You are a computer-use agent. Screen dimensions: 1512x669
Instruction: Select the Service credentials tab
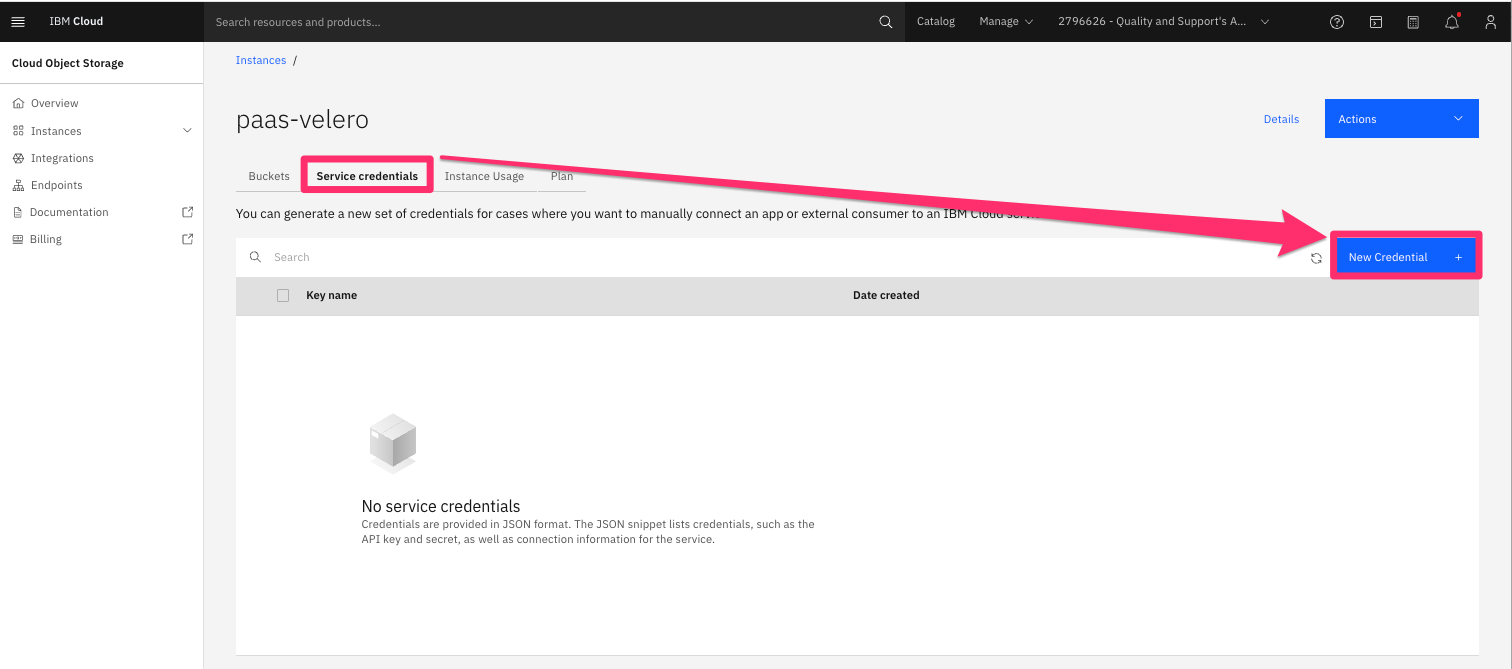click(x=367, y=176)
